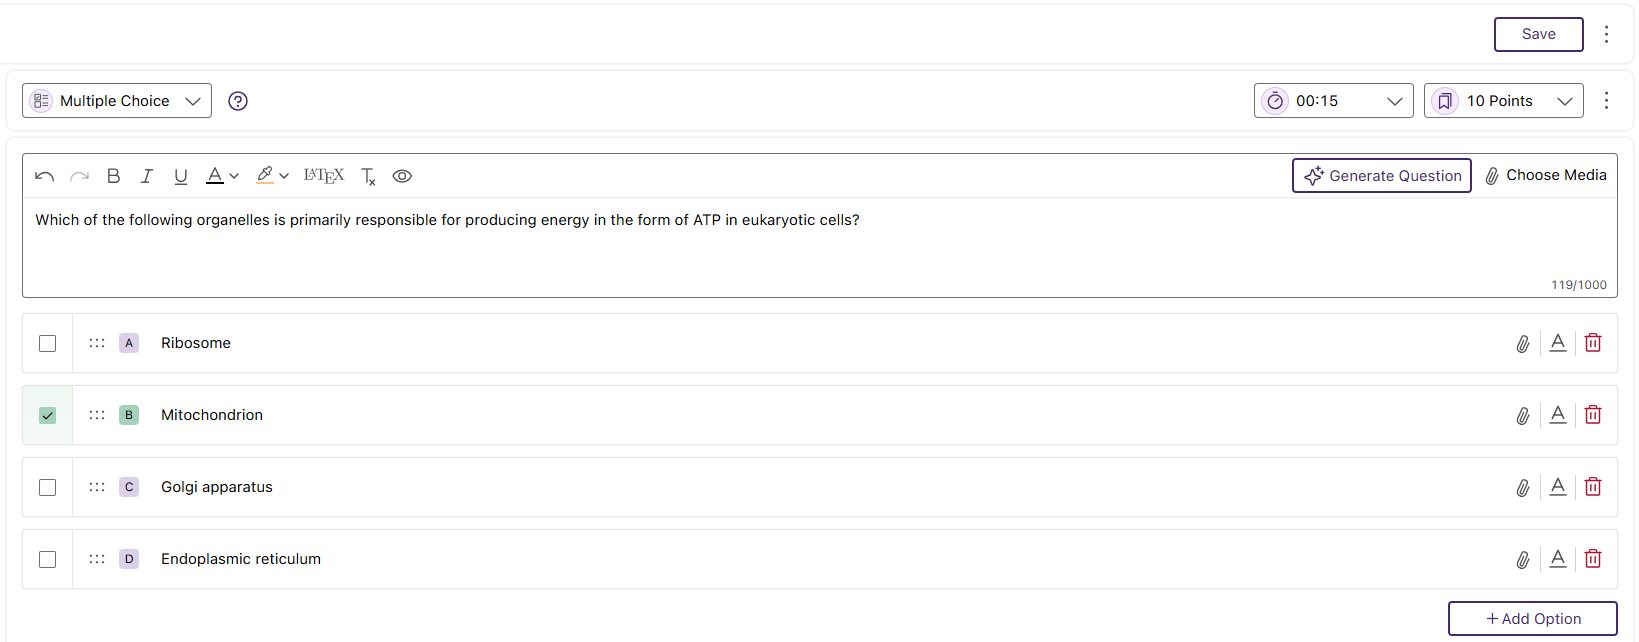Insert a LaTeX equation
Image resolution: width=1639 pixels, height=642 pixels.
click(x=323, y=176)
